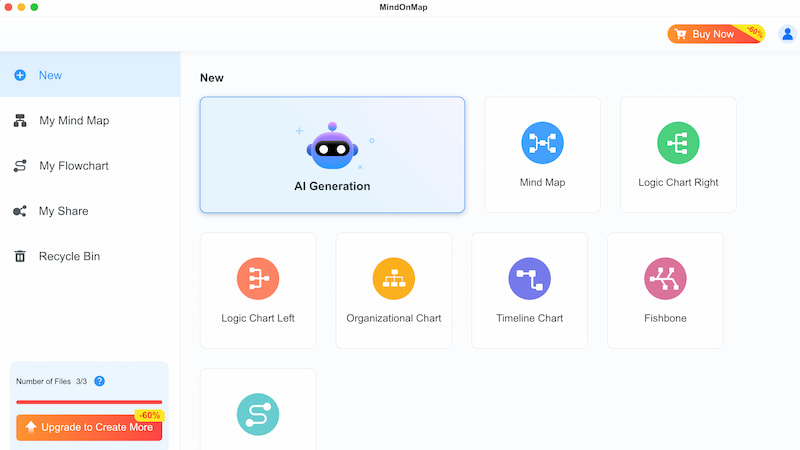The width and height of the screenshot is (800, 450).
Task: Click the Logic Chart Left label
Action: tap(258, 318)
